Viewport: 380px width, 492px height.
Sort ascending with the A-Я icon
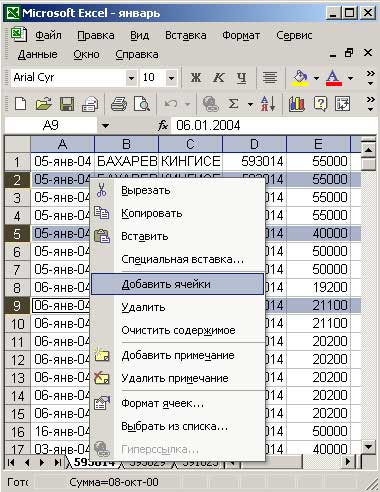coord(268,104)
